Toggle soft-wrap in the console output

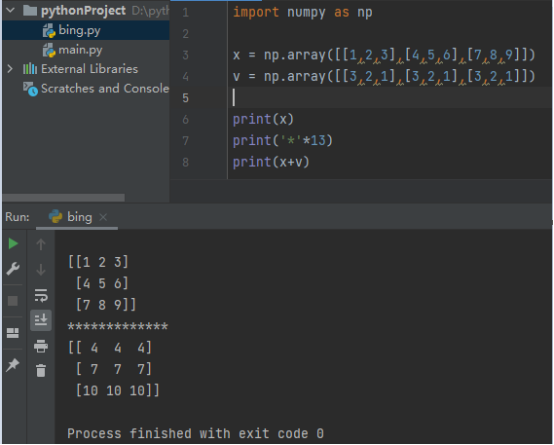(x=41, y=295)
